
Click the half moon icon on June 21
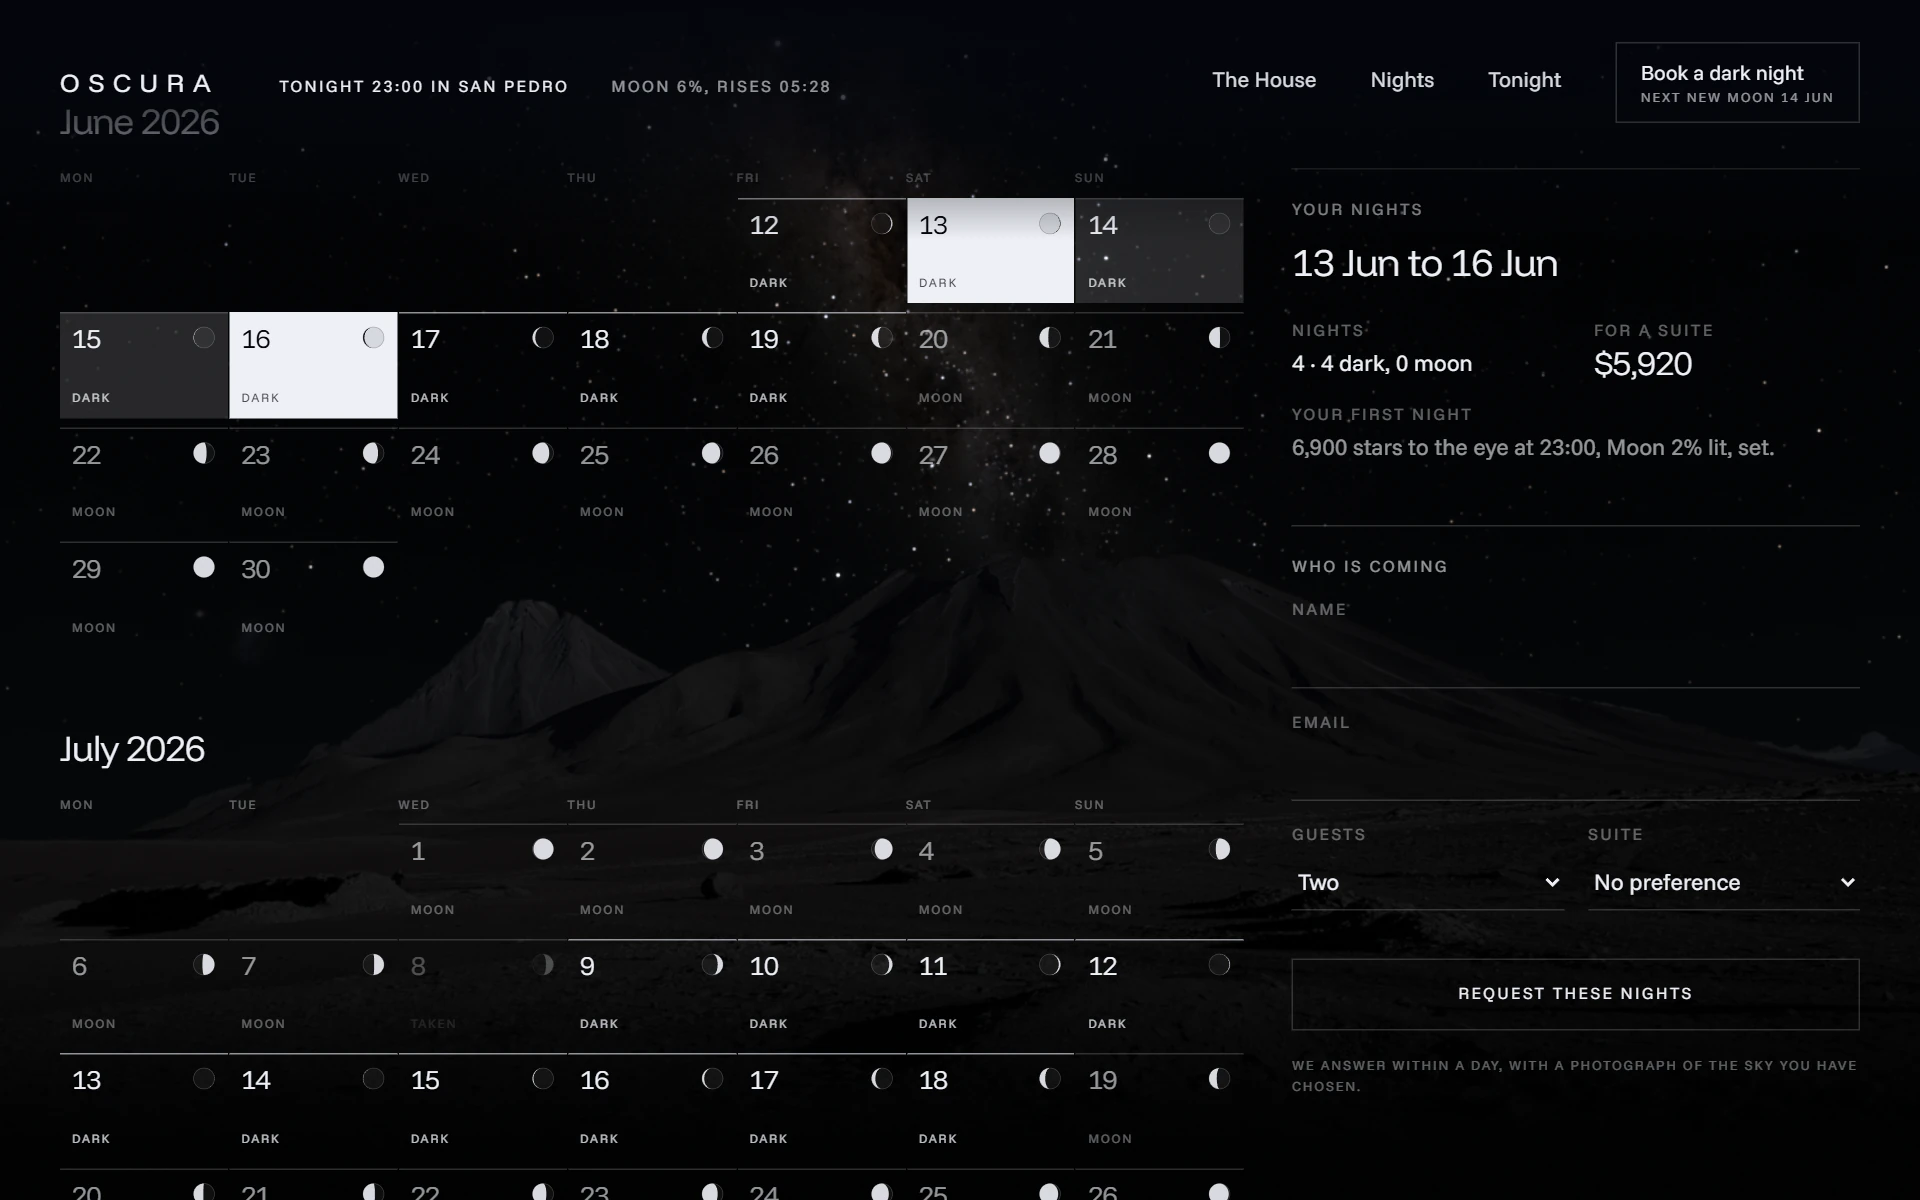(1219, 338)
